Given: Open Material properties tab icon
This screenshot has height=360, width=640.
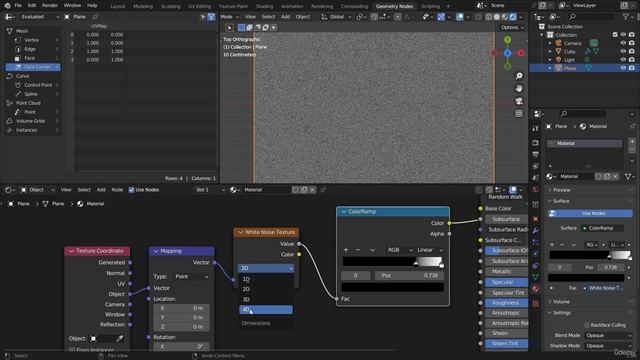Looking at the screenshot, I should (x=536, y=289).
